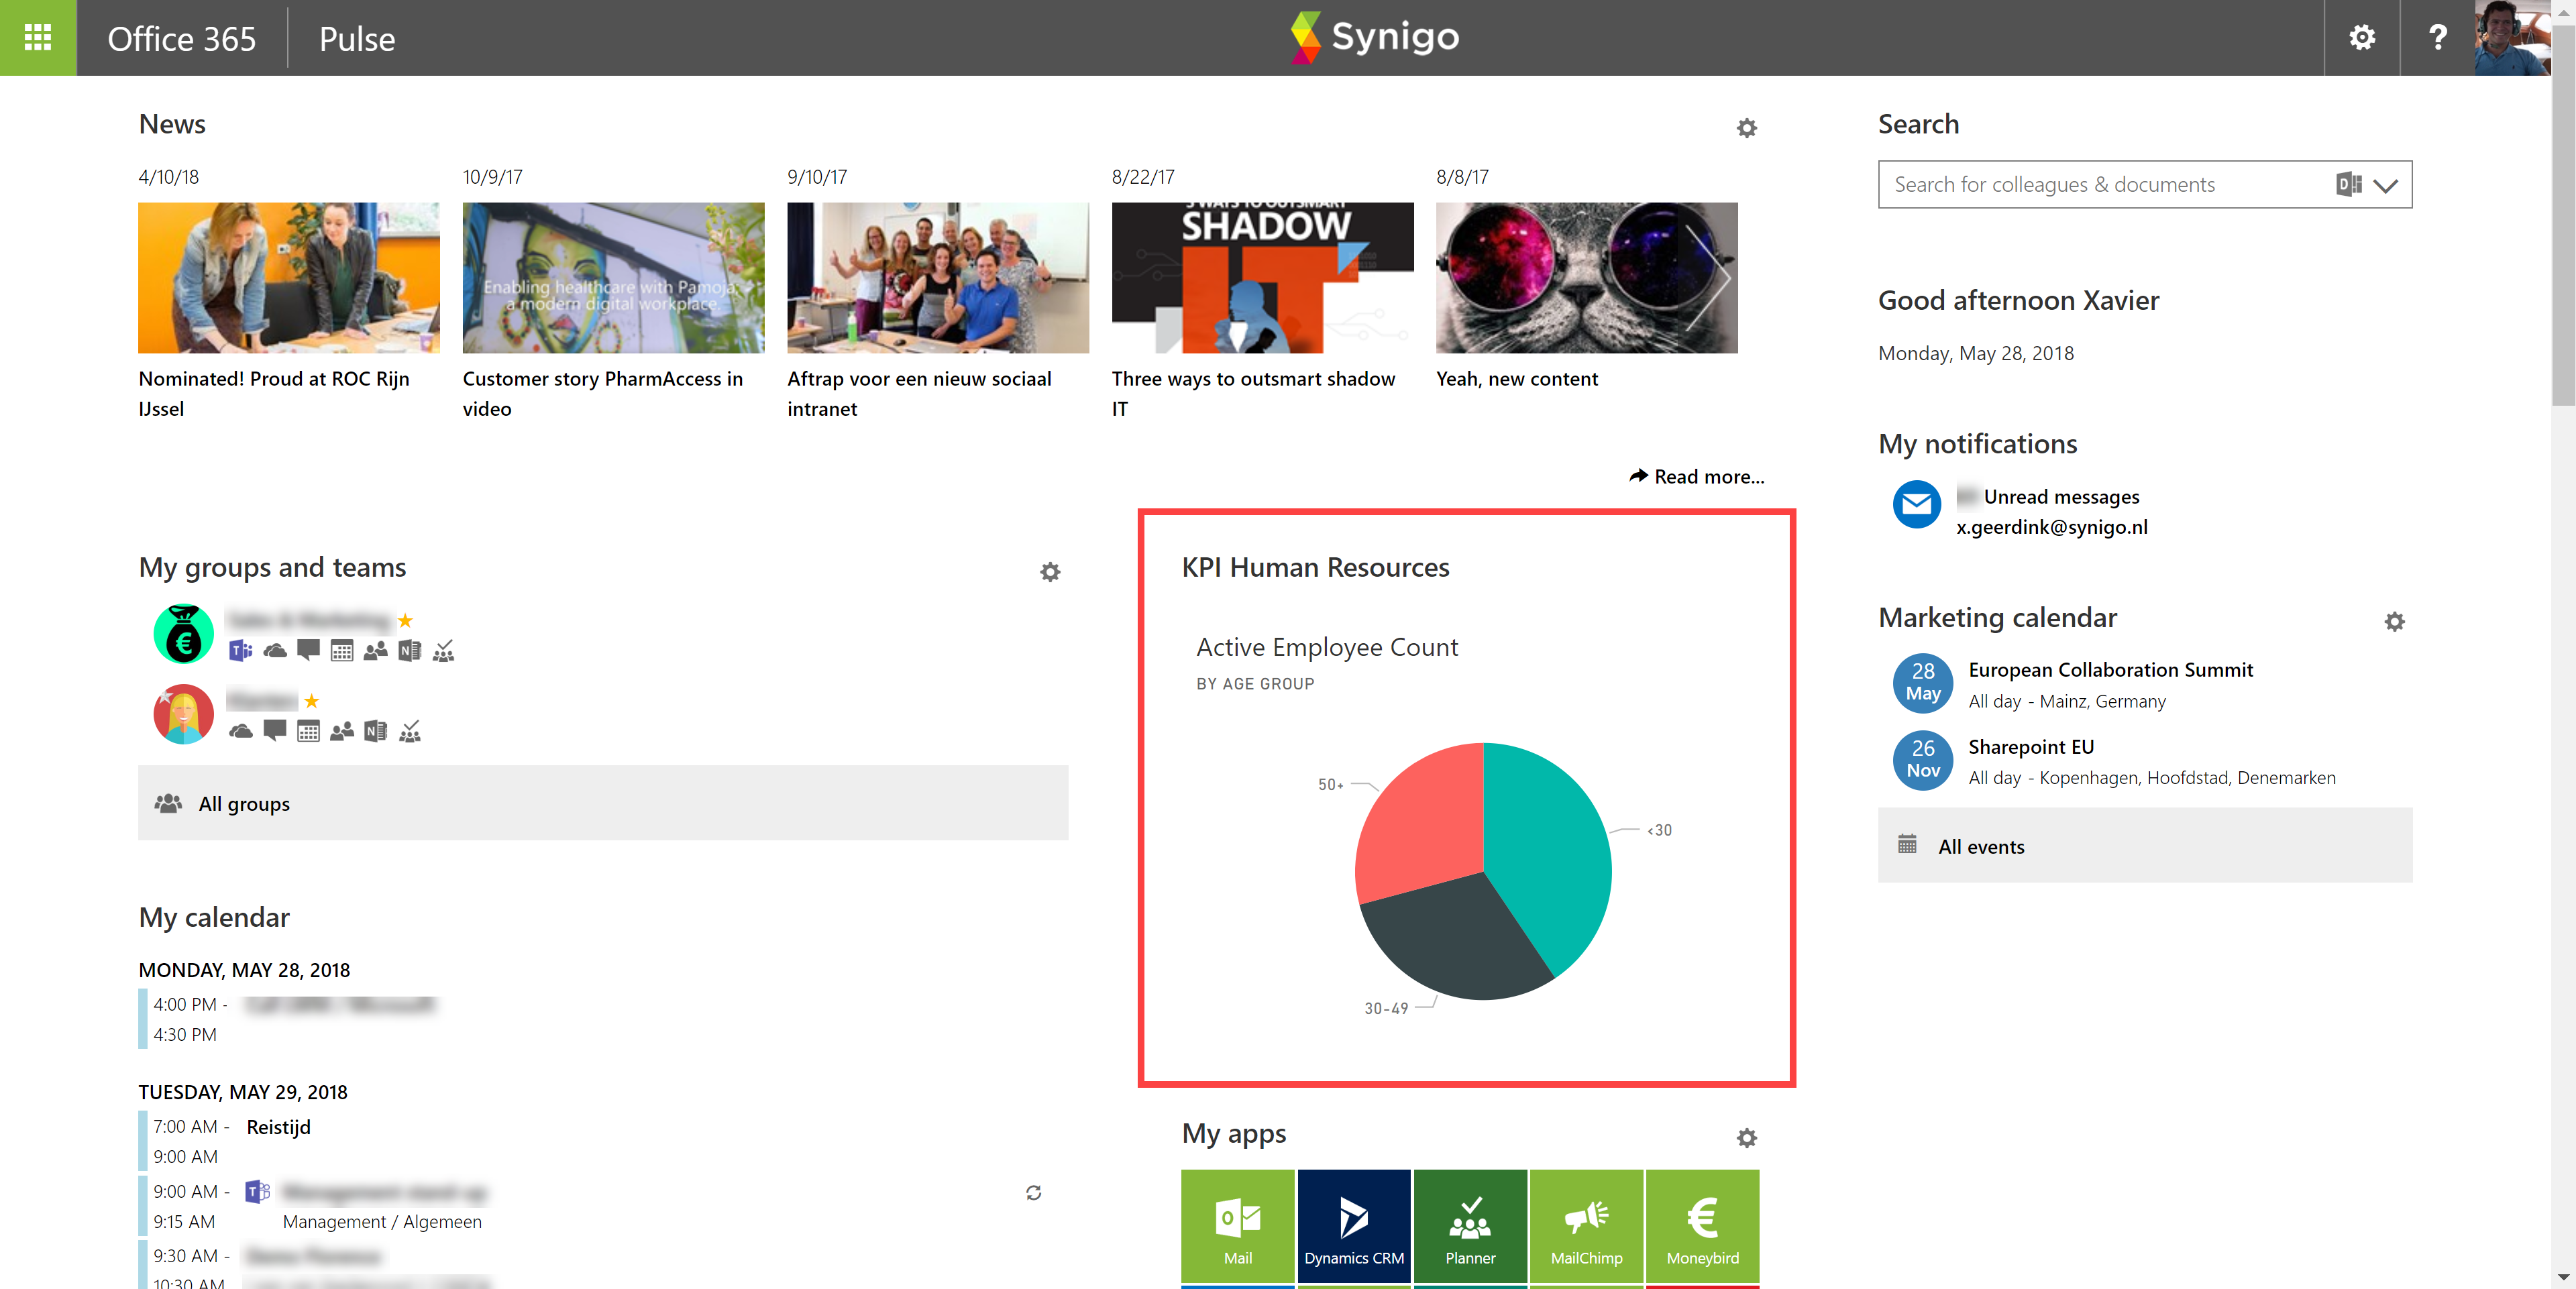Open Marketing calendar settings gear
The image size is (2576, 1289).
tap(2394, 622)
